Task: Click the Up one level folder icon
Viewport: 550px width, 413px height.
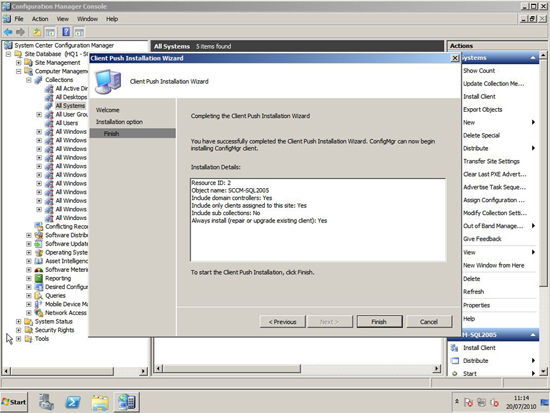Action: pyautogui.click(x=37, y=32)
